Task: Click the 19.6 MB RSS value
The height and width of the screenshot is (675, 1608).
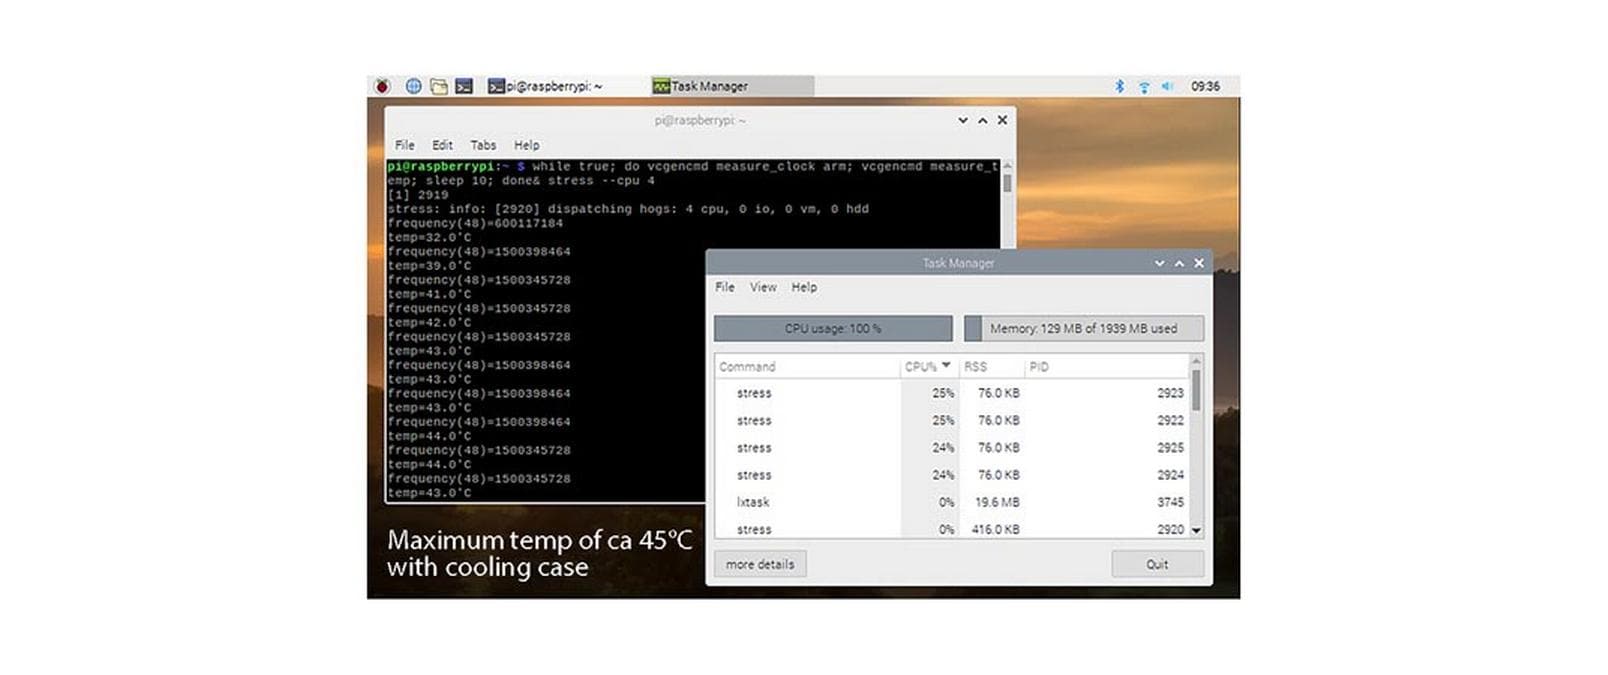Action: (998, 502)
